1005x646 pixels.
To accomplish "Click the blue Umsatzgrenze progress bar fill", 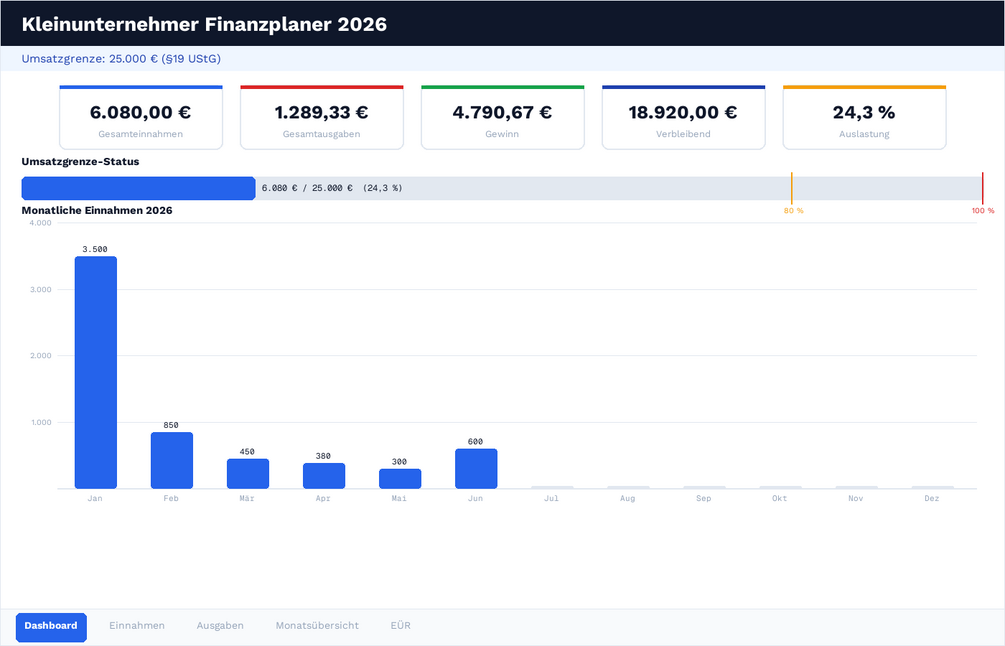I will click(x=138, y=188).
